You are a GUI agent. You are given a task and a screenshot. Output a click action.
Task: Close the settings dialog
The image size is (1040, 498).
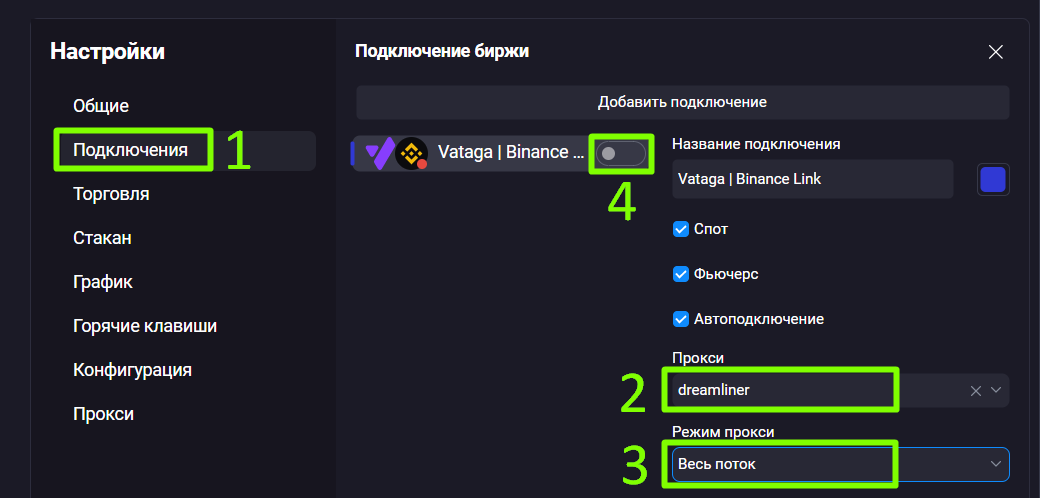tap(995, 52)
